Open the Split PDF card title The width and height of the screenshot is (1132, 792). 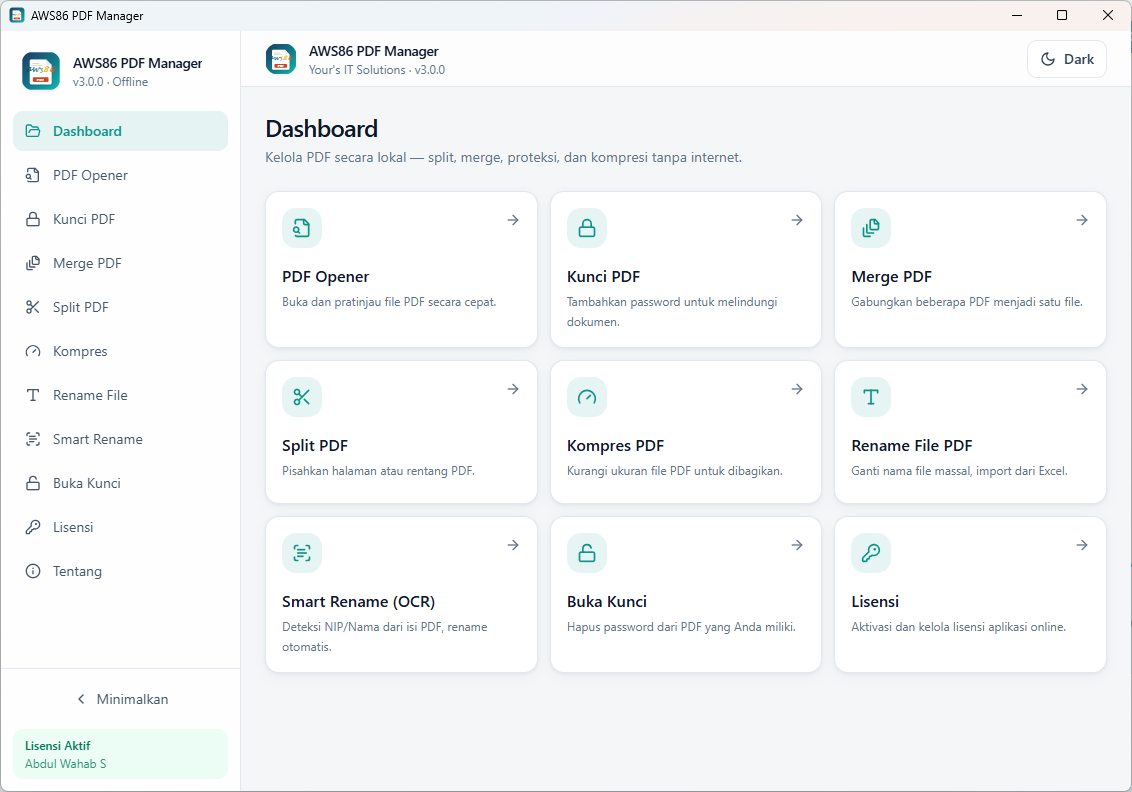click(315, 445)
